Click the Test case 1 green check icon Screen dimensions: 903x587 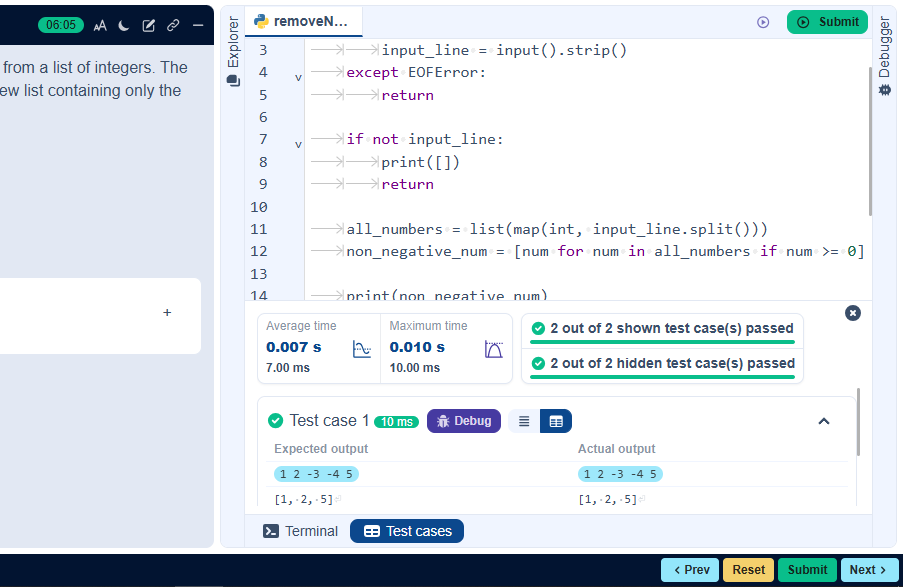276,421
